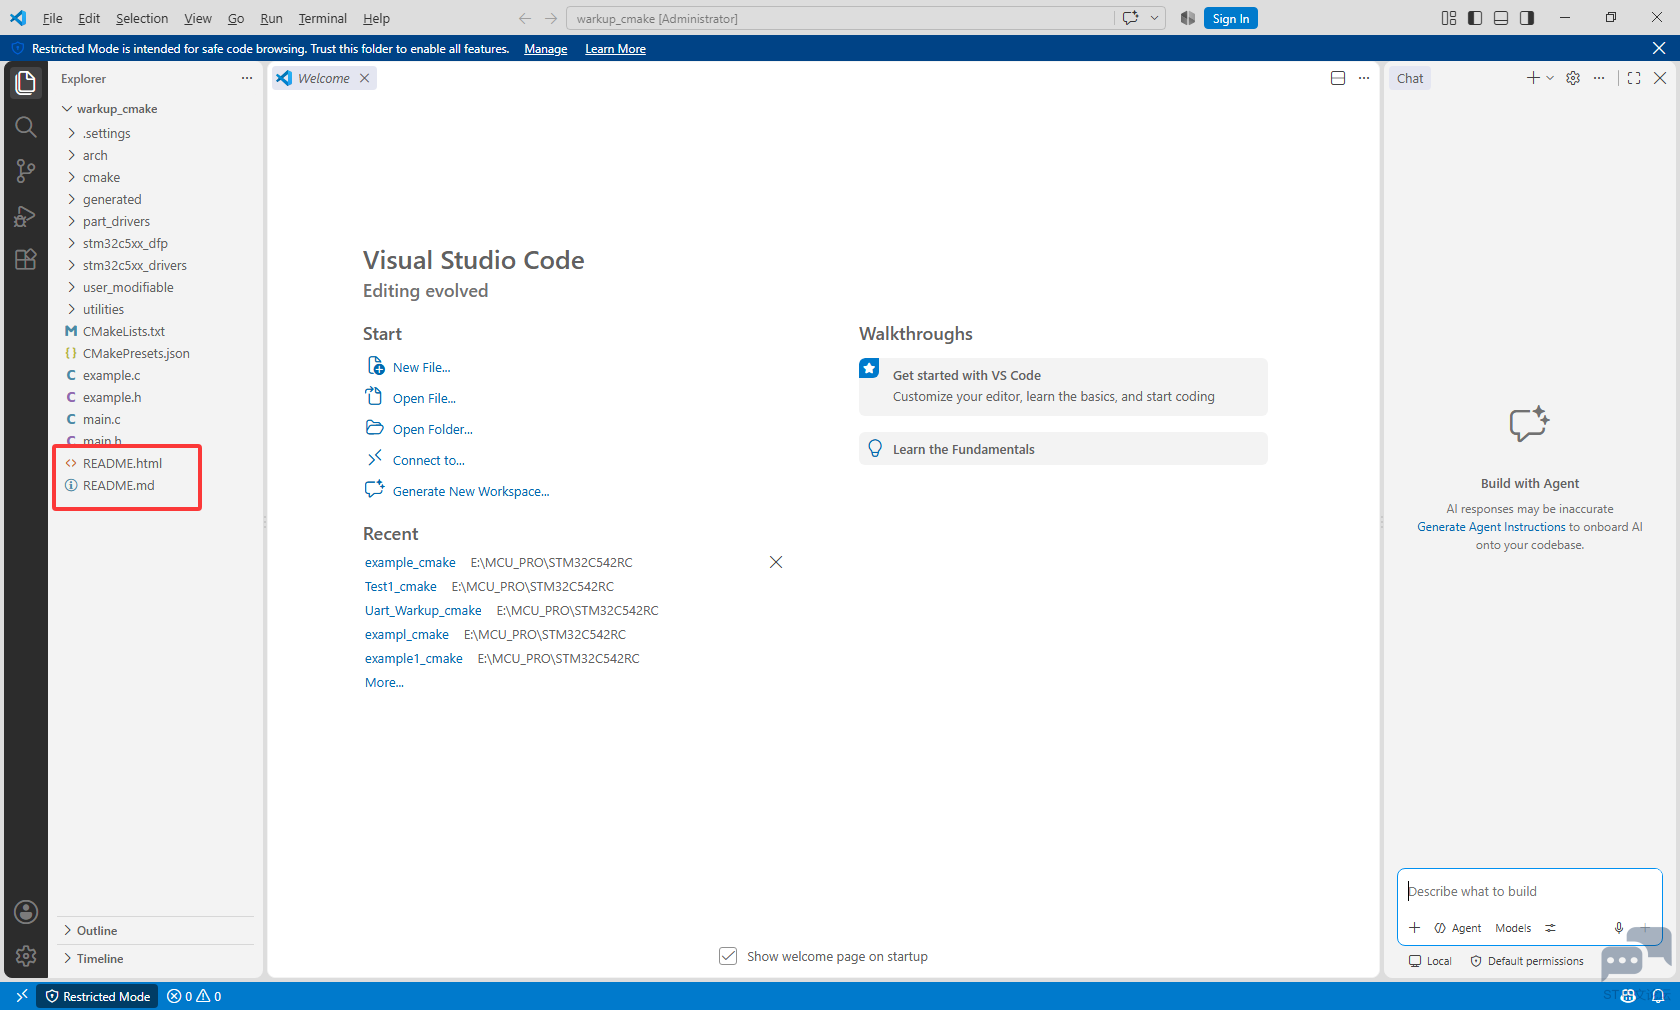Open the Models picker in chat
Viewport: 1680px width, 1010px height.
click(1513, 928)
